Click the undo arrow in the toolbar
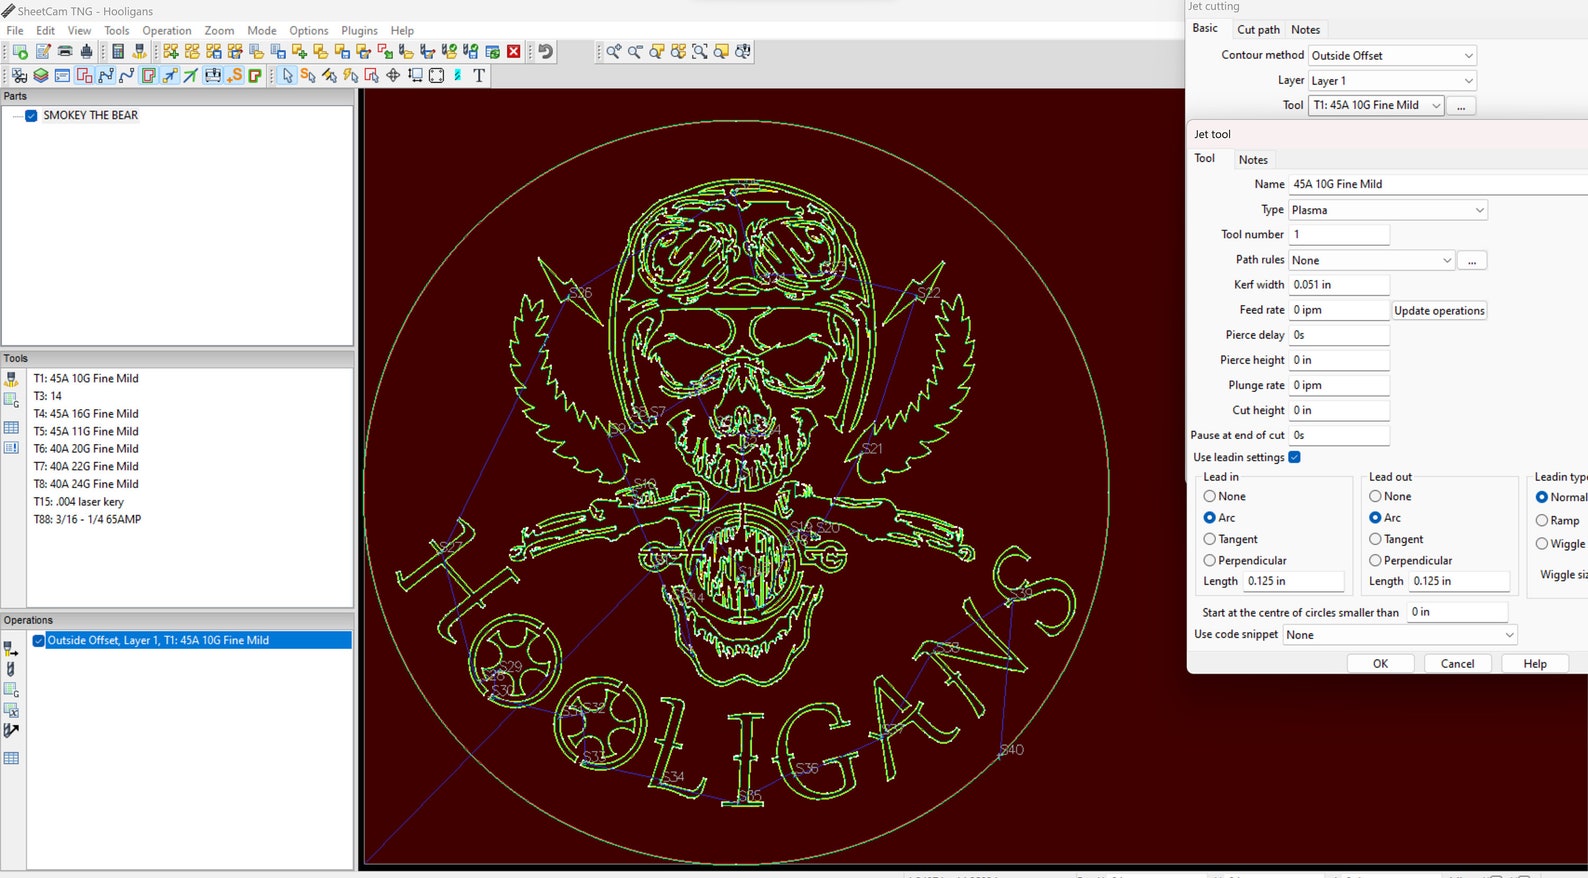Viewport: 1588px width, 878px height. (x=545, y=52)
